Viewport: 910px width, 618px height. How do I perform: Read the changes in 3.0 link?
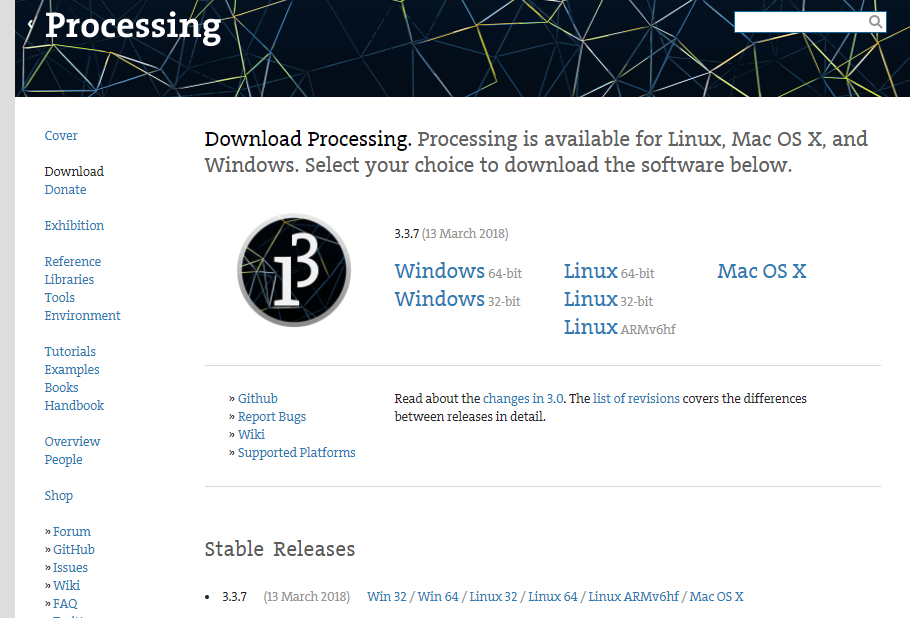523,399
